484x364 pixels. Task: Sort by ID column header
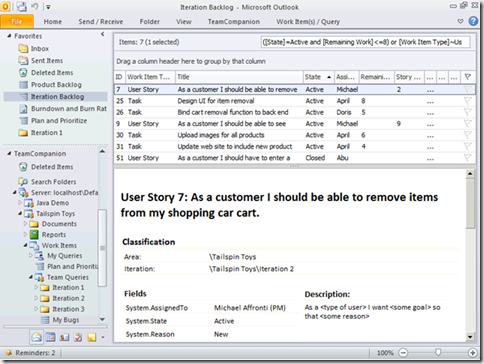(119, 77)
